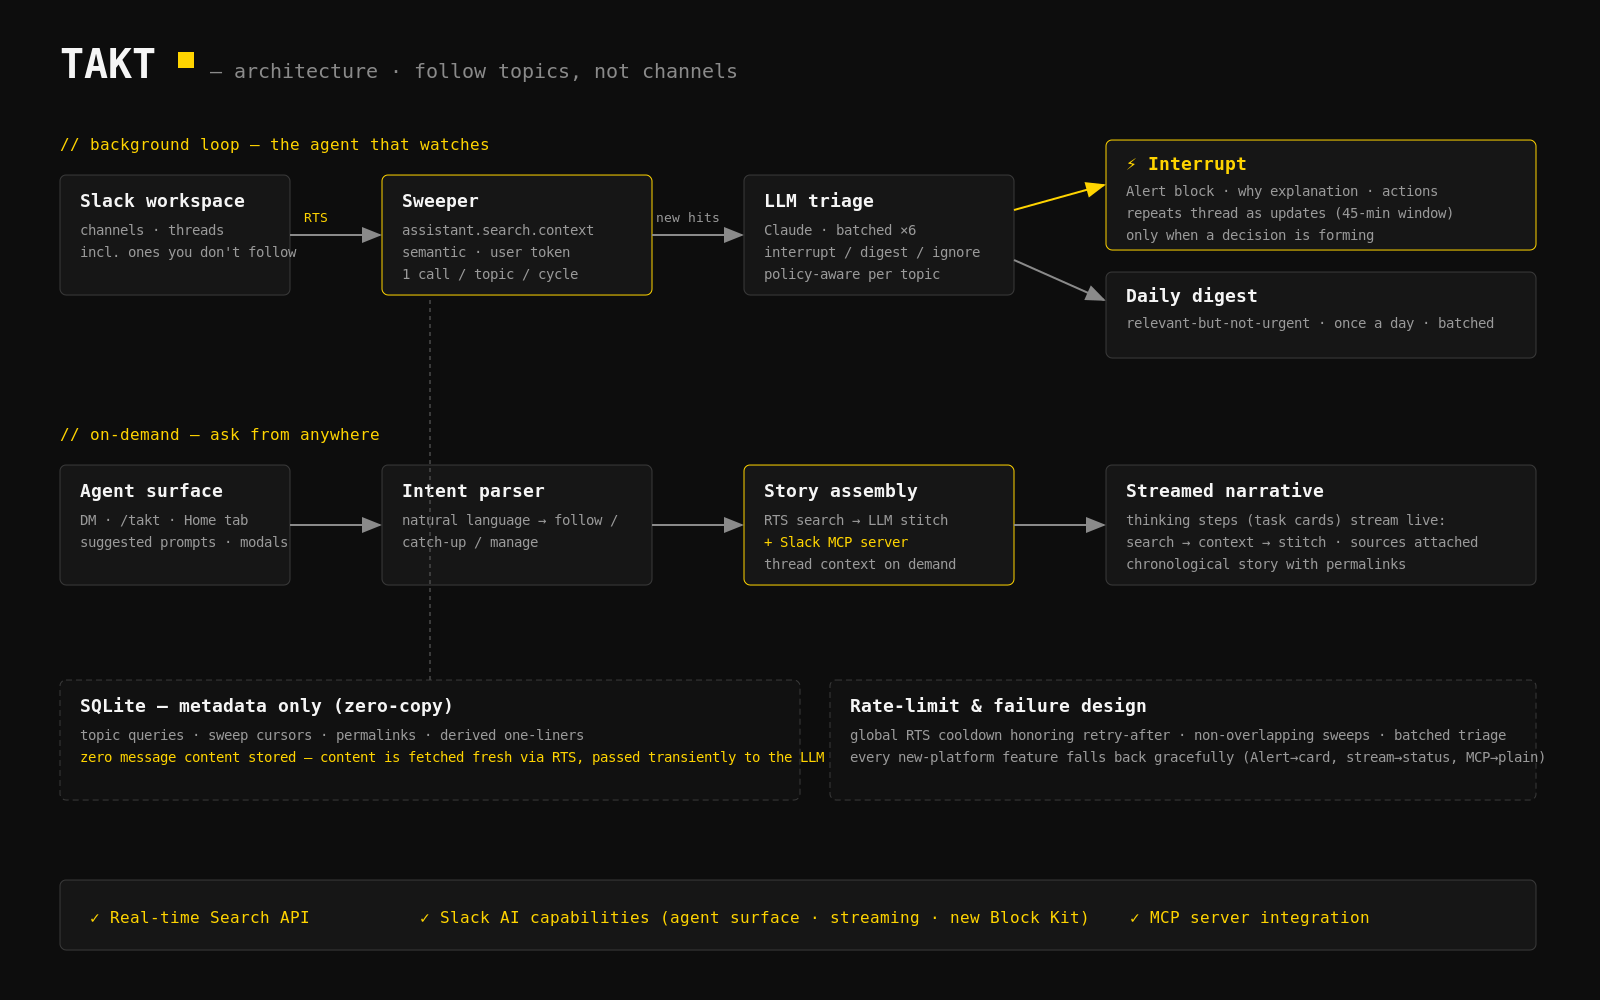Click the TAKT logo title
The height and width of the screenshot is (1000, 1600).
click(108, 64)
